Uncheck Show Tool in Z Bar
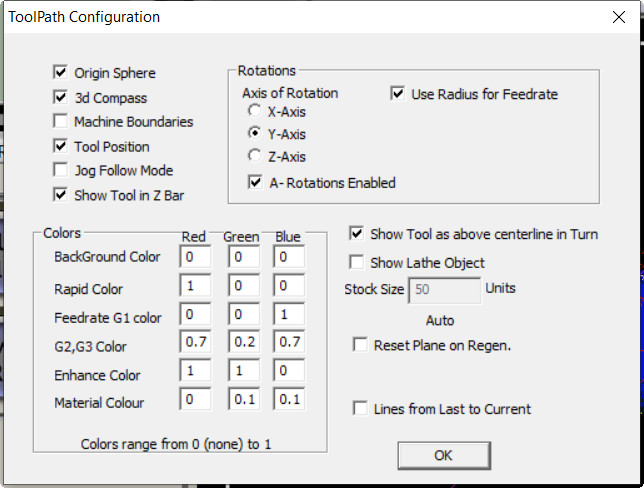644x488 pixels. point(61,195)
